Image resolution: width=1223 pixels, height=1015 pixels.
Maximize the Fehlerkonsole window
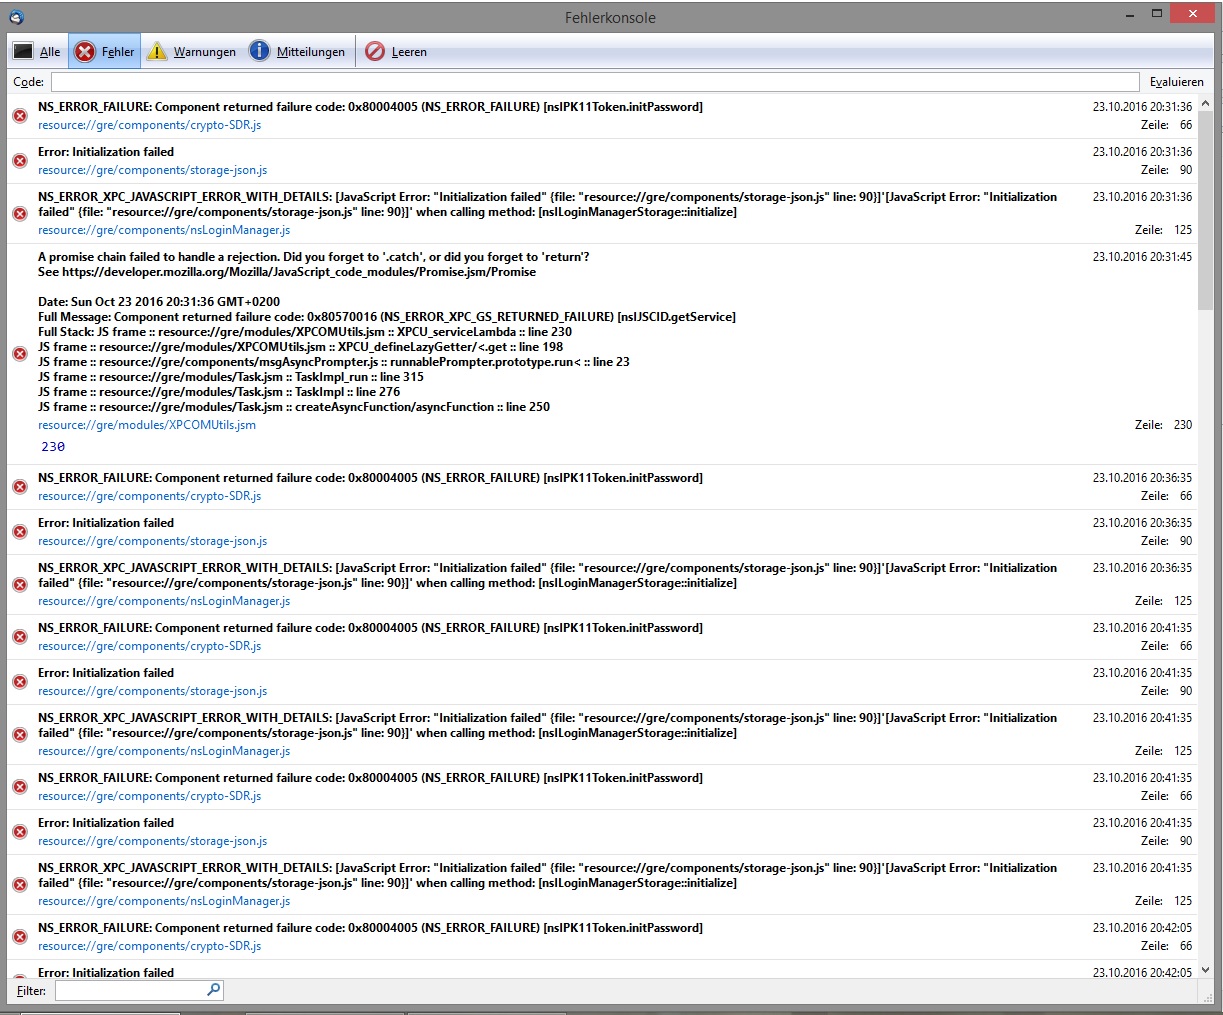click(1157, 14)
